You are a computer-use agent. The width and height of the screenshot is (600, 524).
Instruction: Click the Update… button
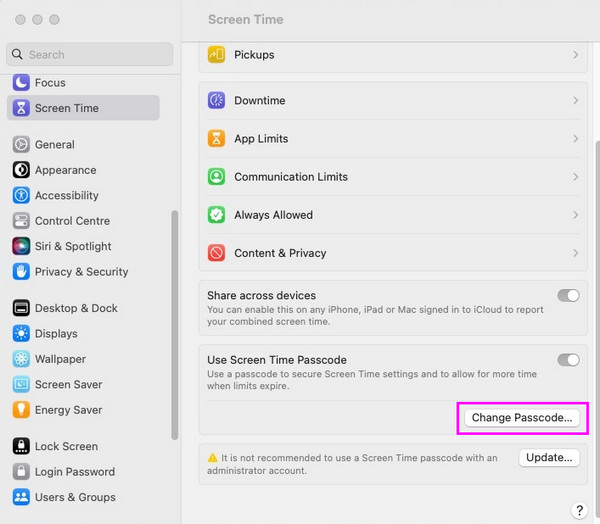[549, 457]
